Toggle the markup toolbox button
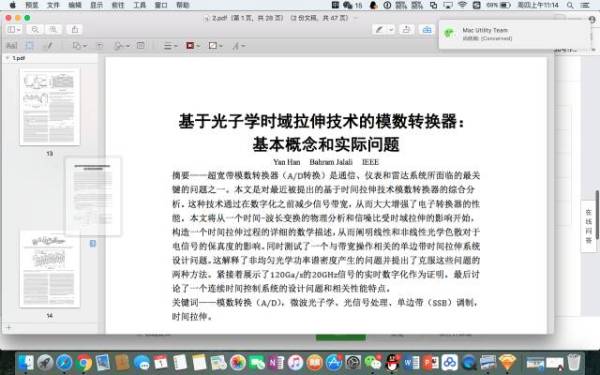The image size is (600, 375). click(427, 29)
